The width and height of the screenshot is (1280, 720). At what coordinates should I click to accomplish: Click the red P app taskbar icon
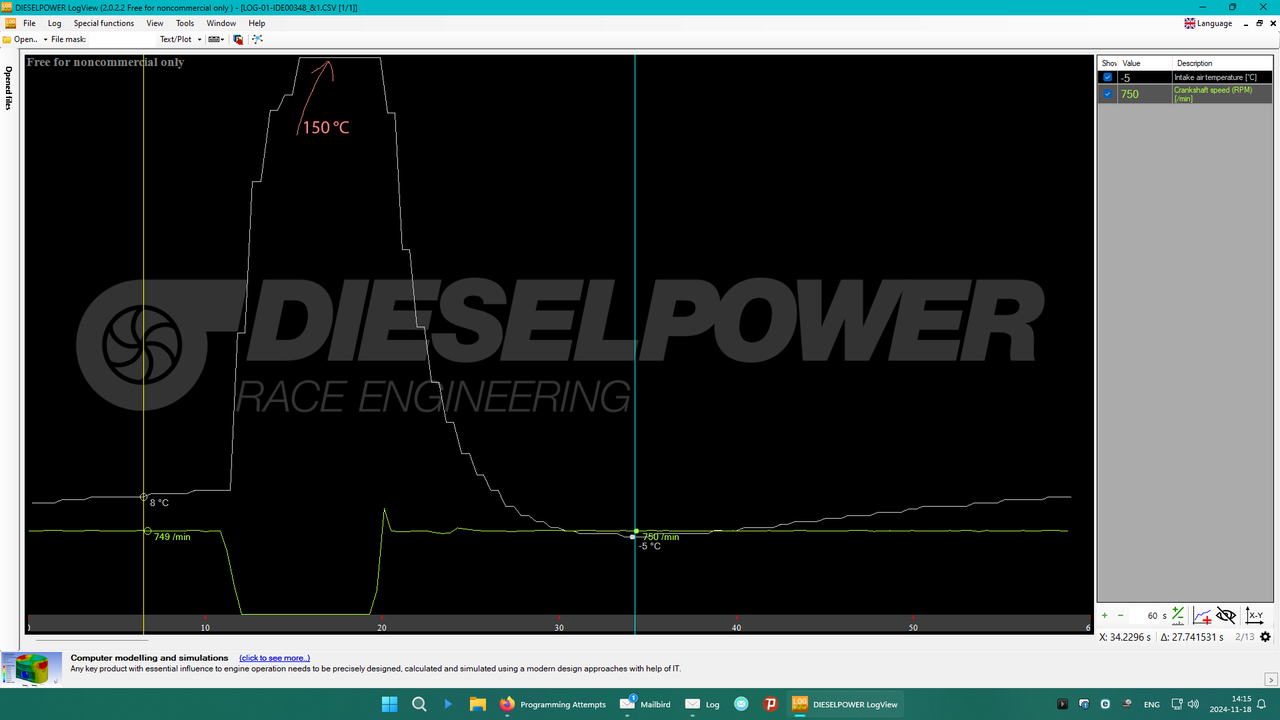point(770,704)
